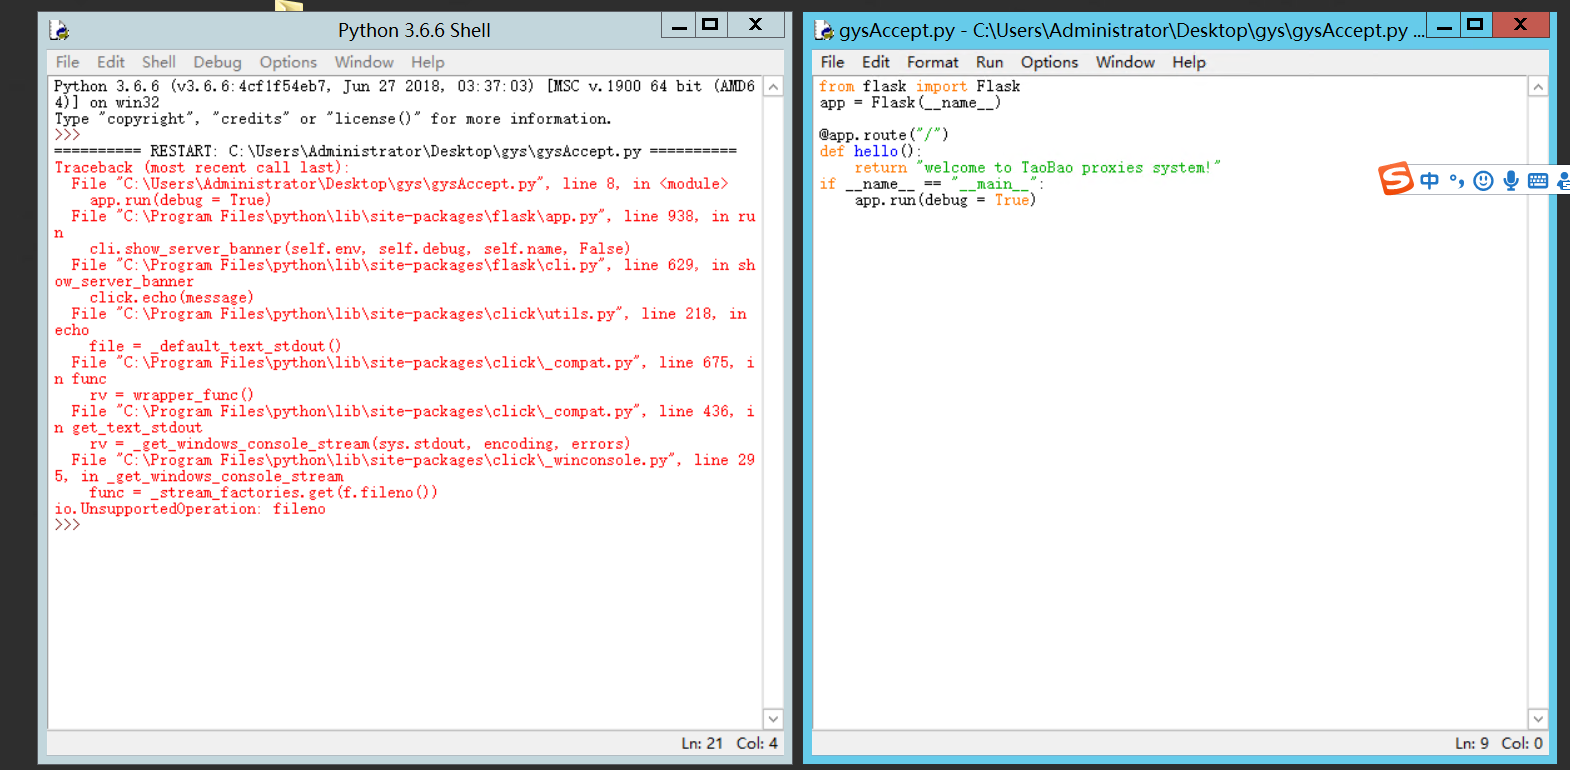Viewport: 1570px width, 770px height.
Task: Click the RESTART line in the shell
Action: 395,151
